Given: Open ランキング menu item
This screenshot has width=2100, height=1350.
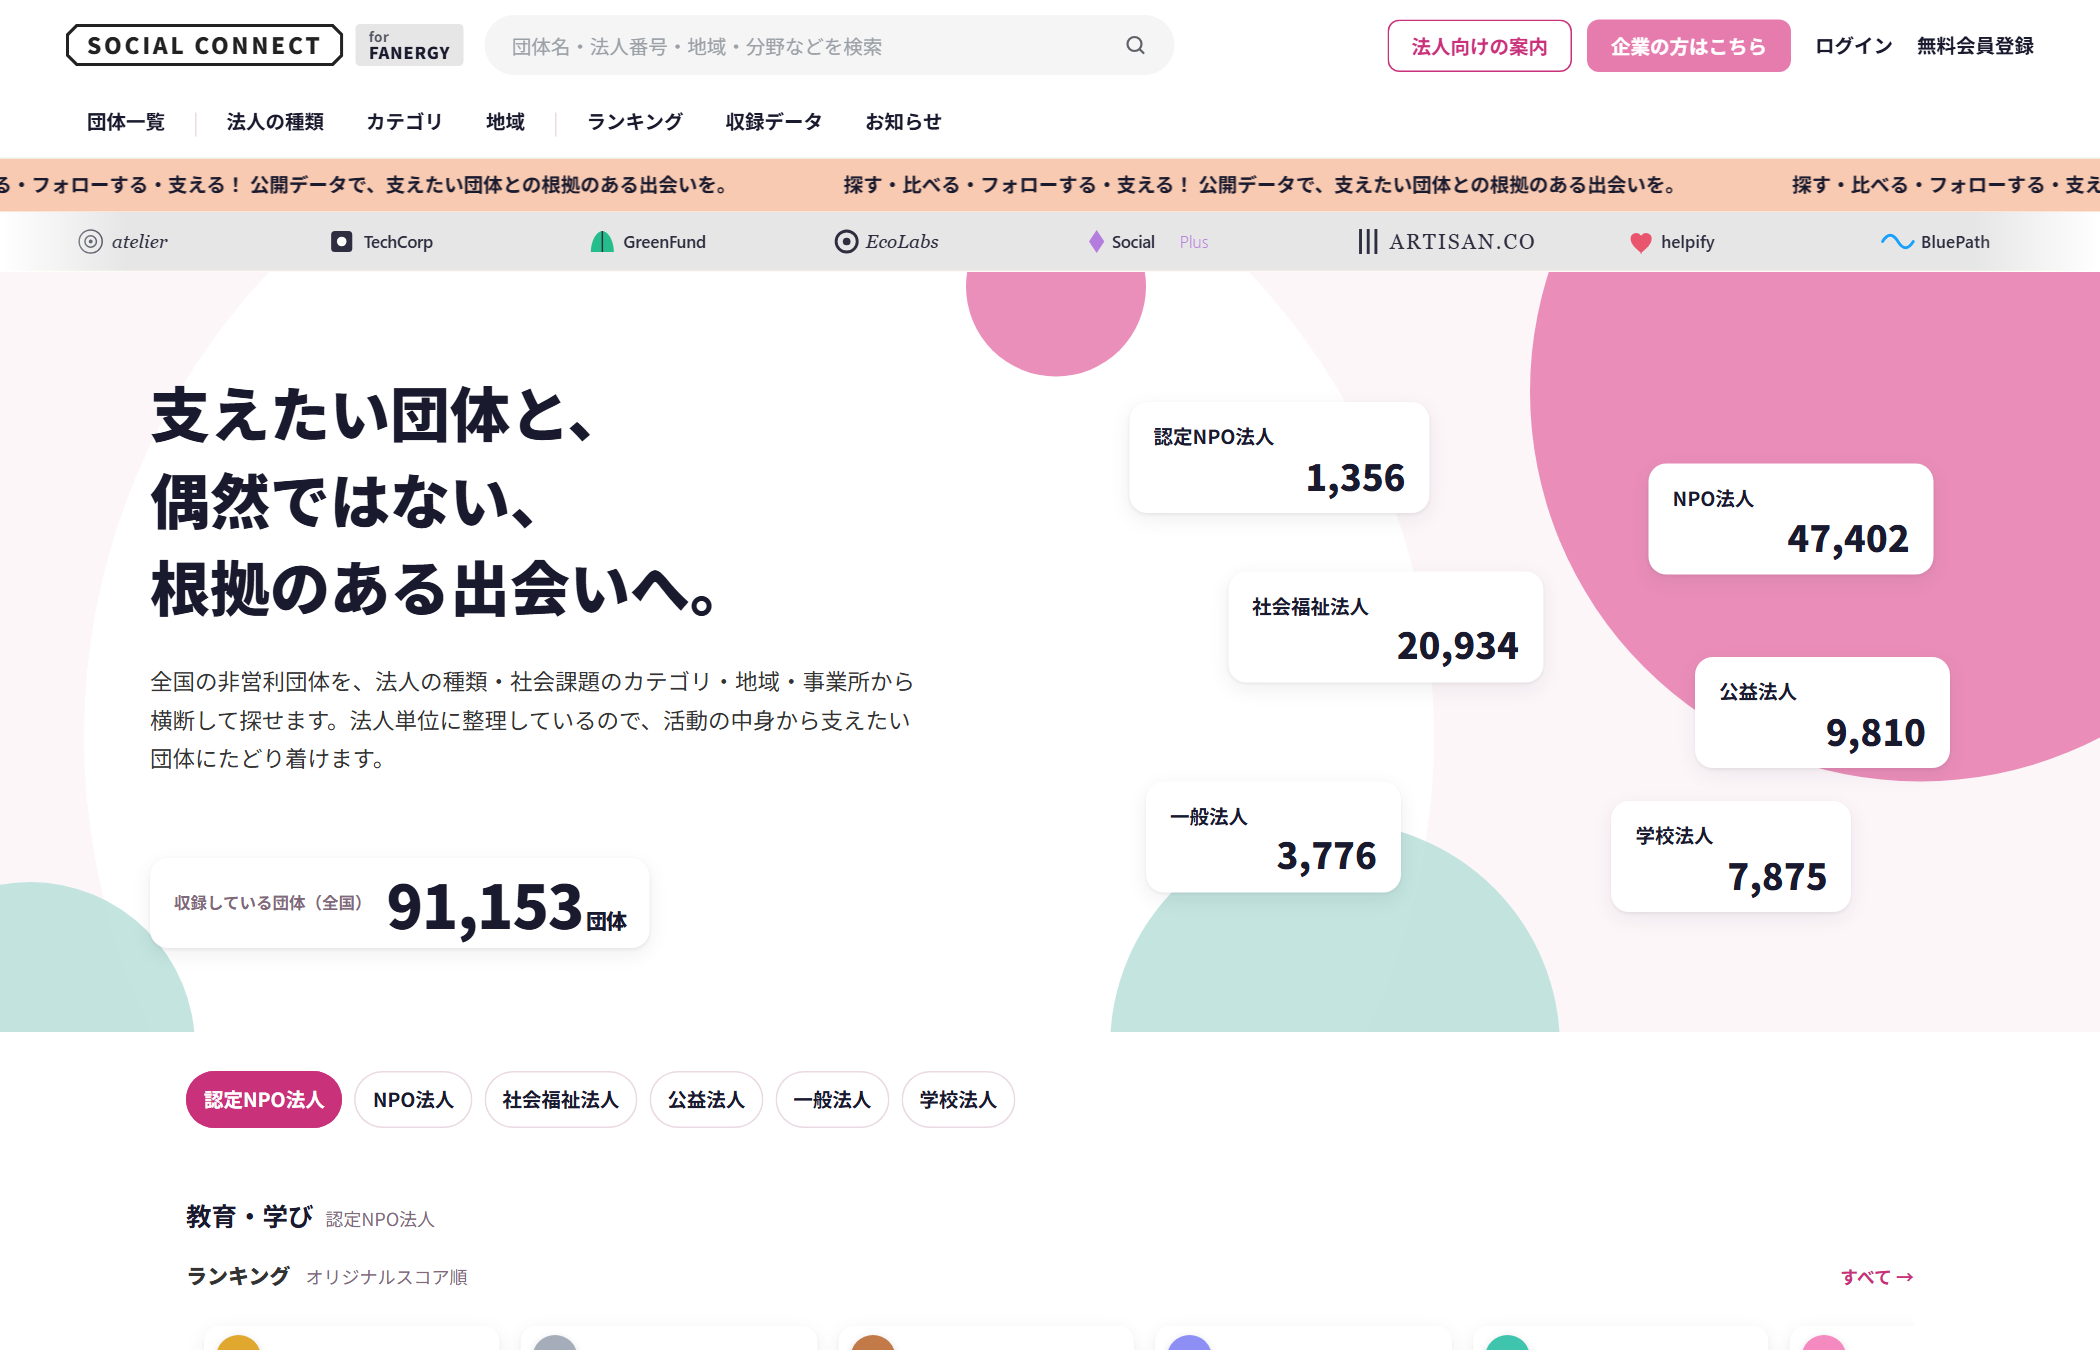Looking at the screenshot, I should 635,122.
